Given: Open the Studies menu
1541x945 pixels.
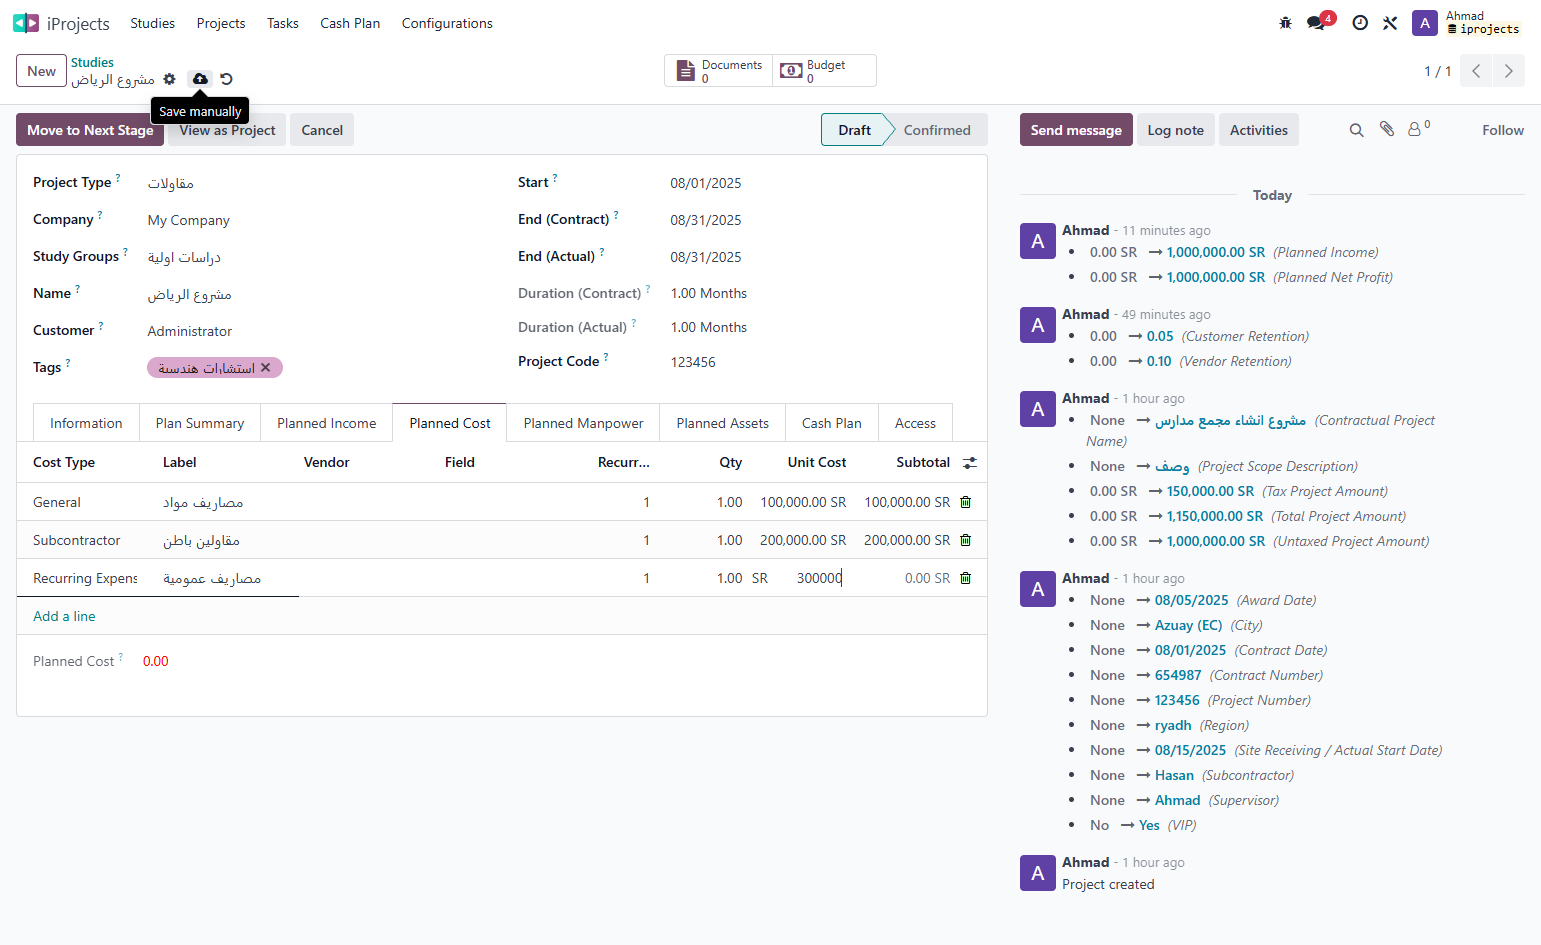Looking at the screenshot, I should coord(152,23).
